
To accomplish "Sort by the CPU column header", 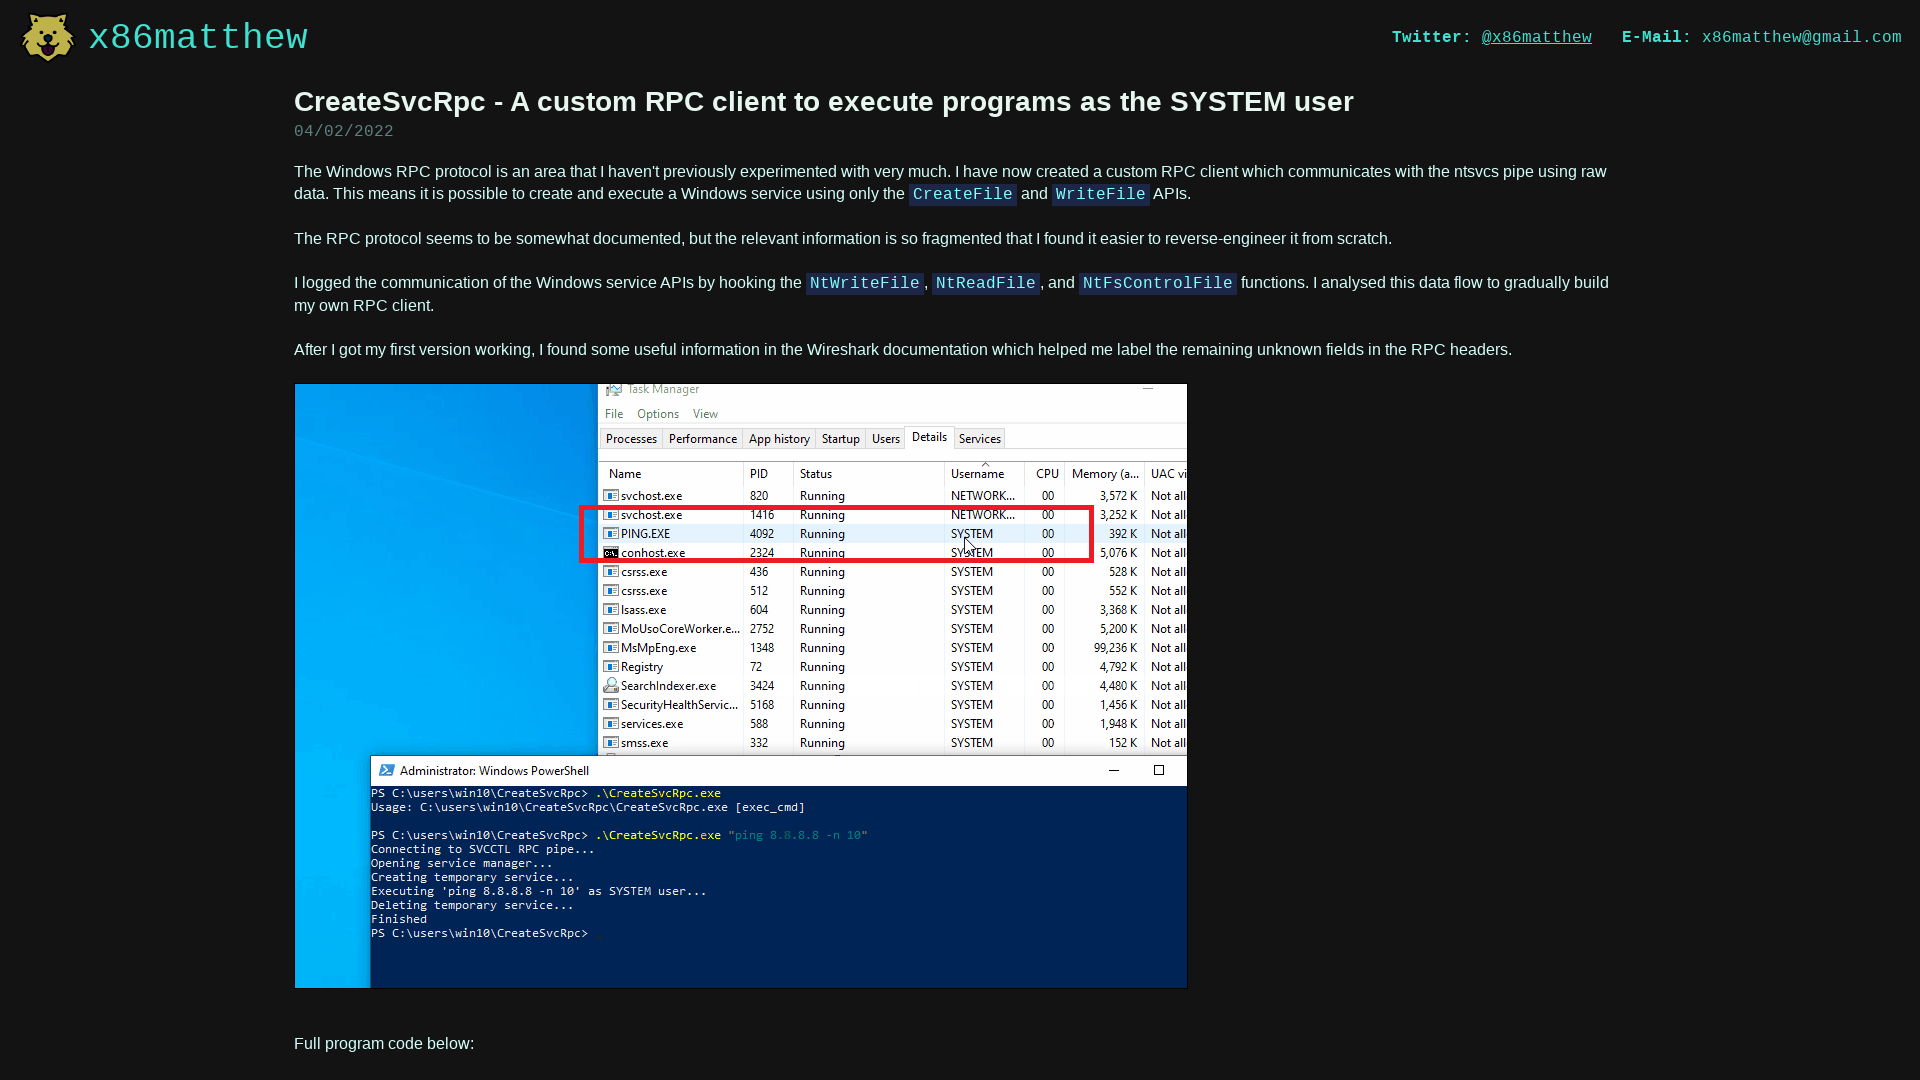I will [x=1045, y=474].
